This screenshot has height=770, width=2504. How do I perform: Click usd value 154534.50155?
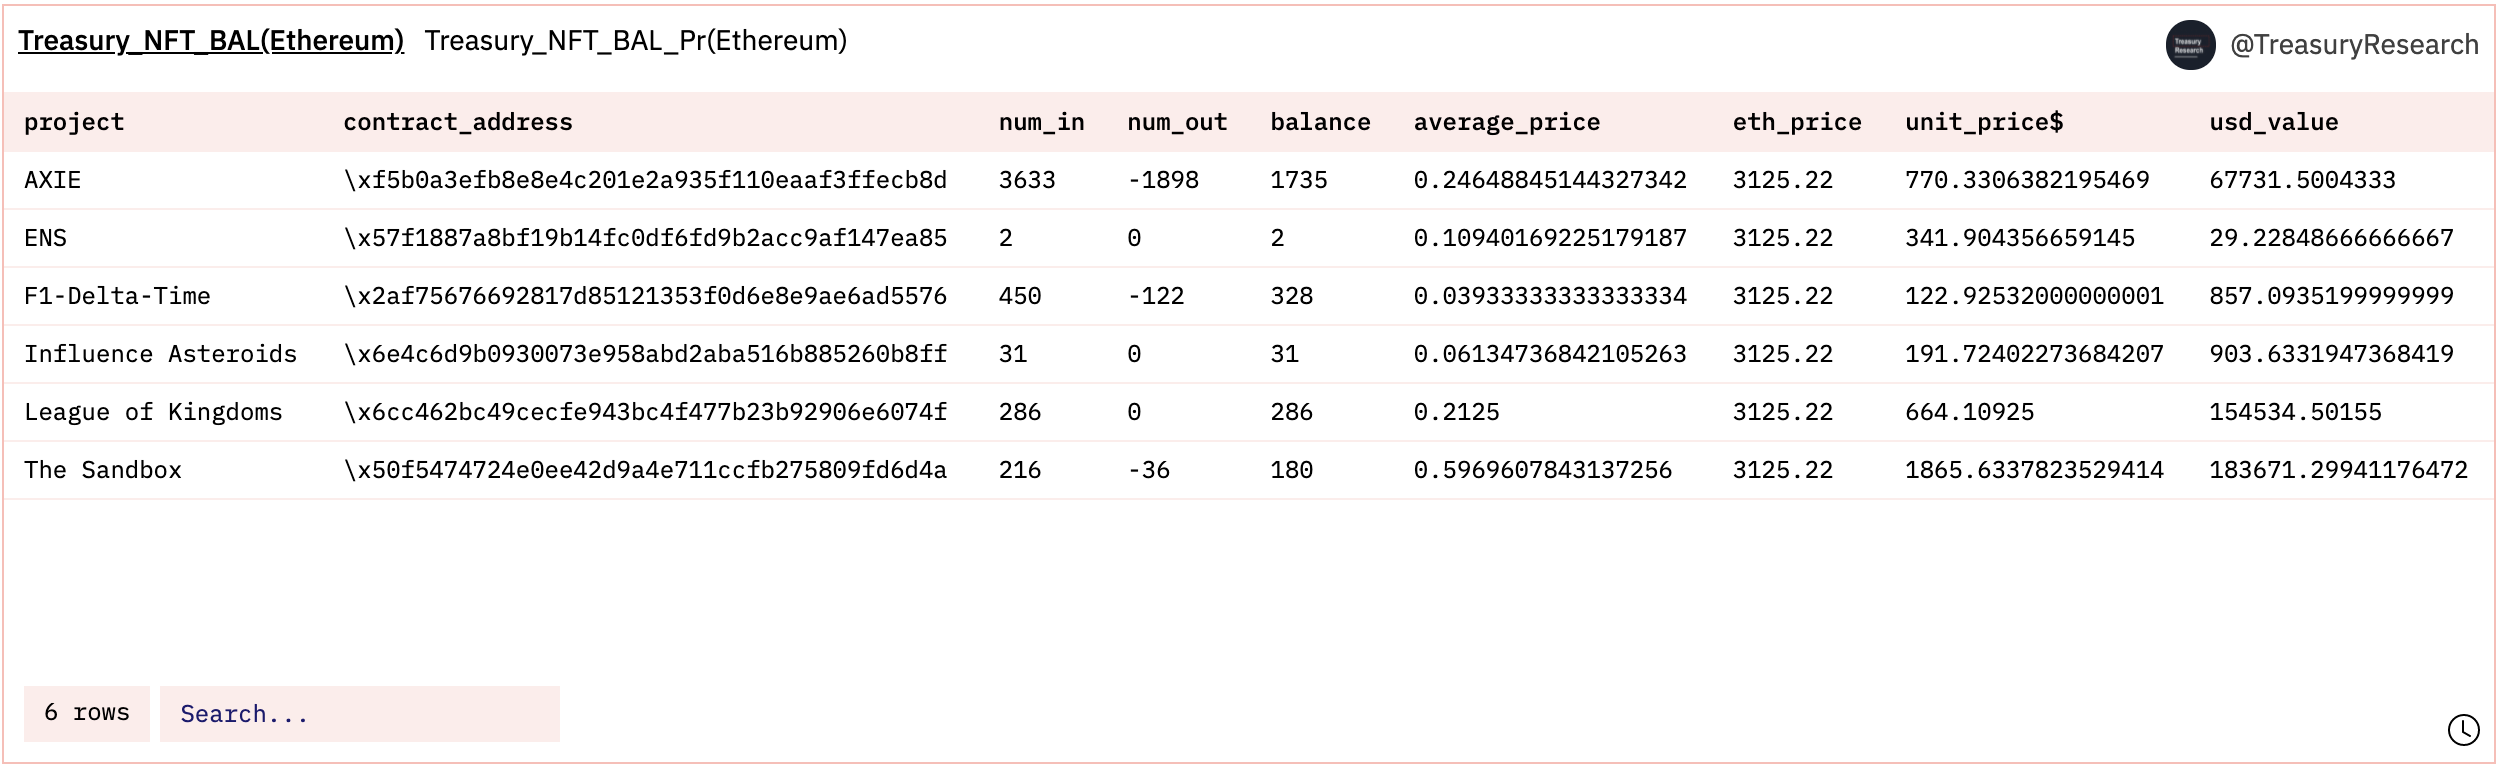pyautogui.click(x=2296, y=412)
